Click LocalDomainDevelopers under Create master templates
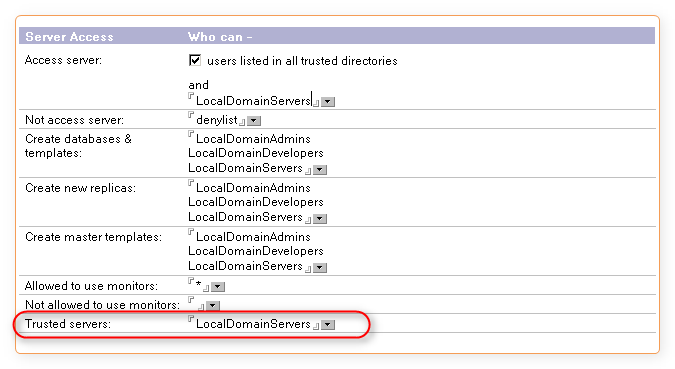675x369 pixels. [x=256, y=251]
